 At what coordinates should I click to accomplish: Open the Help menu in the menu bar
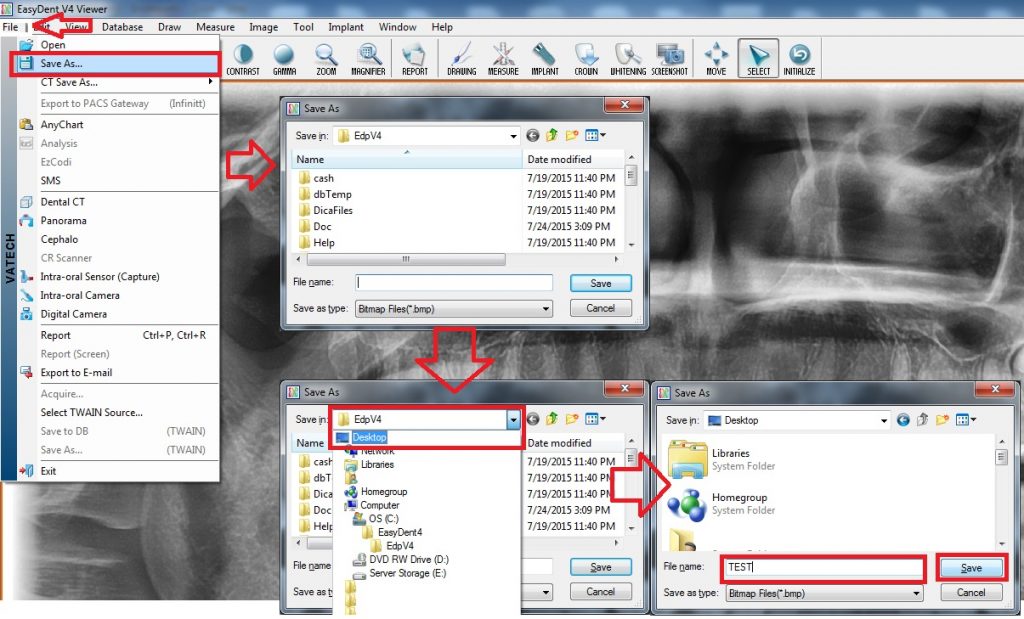(441, 27)
